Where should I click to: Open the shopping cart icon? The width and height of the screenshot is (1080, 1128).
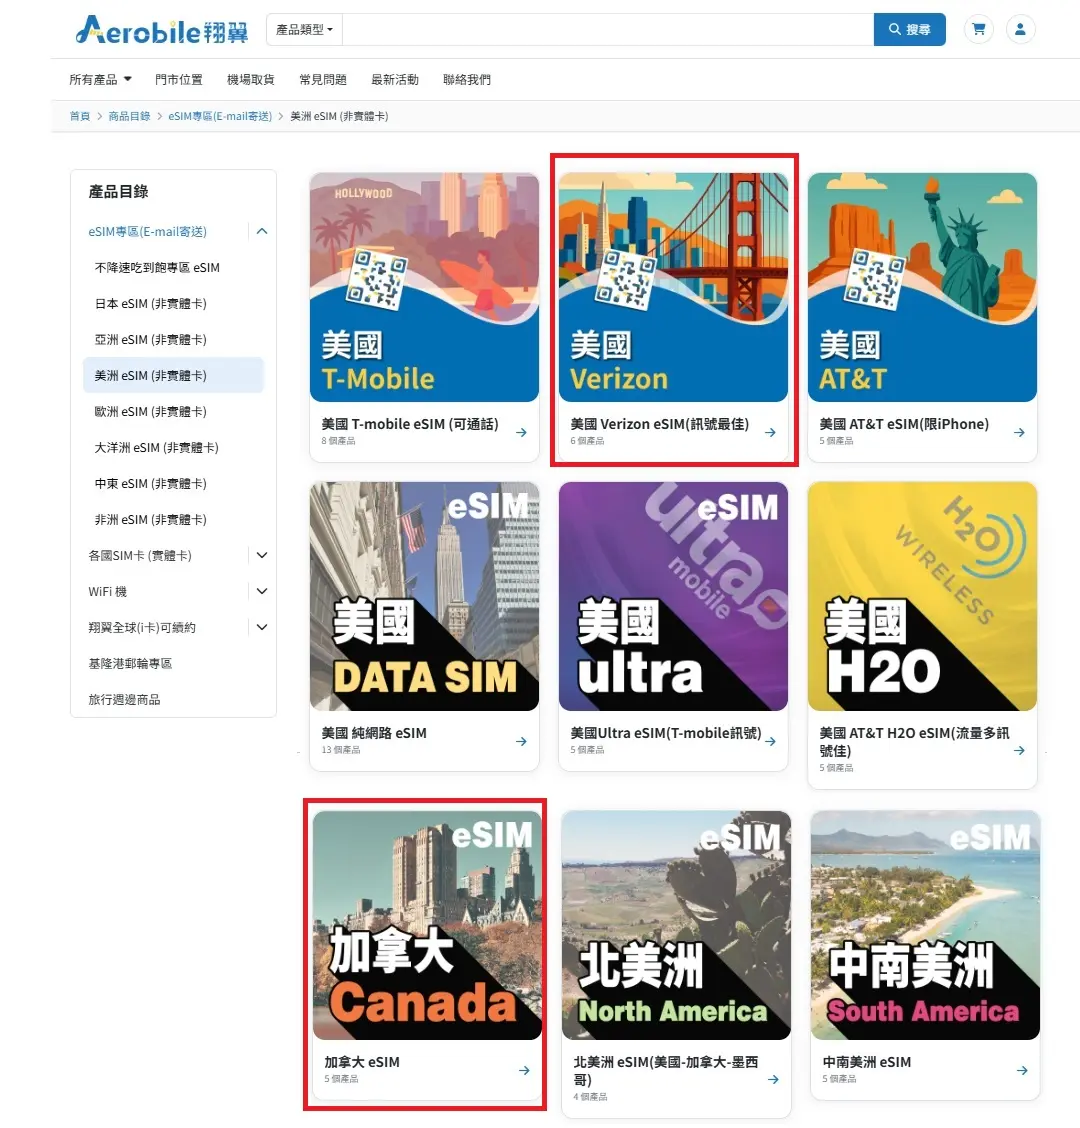978,29
